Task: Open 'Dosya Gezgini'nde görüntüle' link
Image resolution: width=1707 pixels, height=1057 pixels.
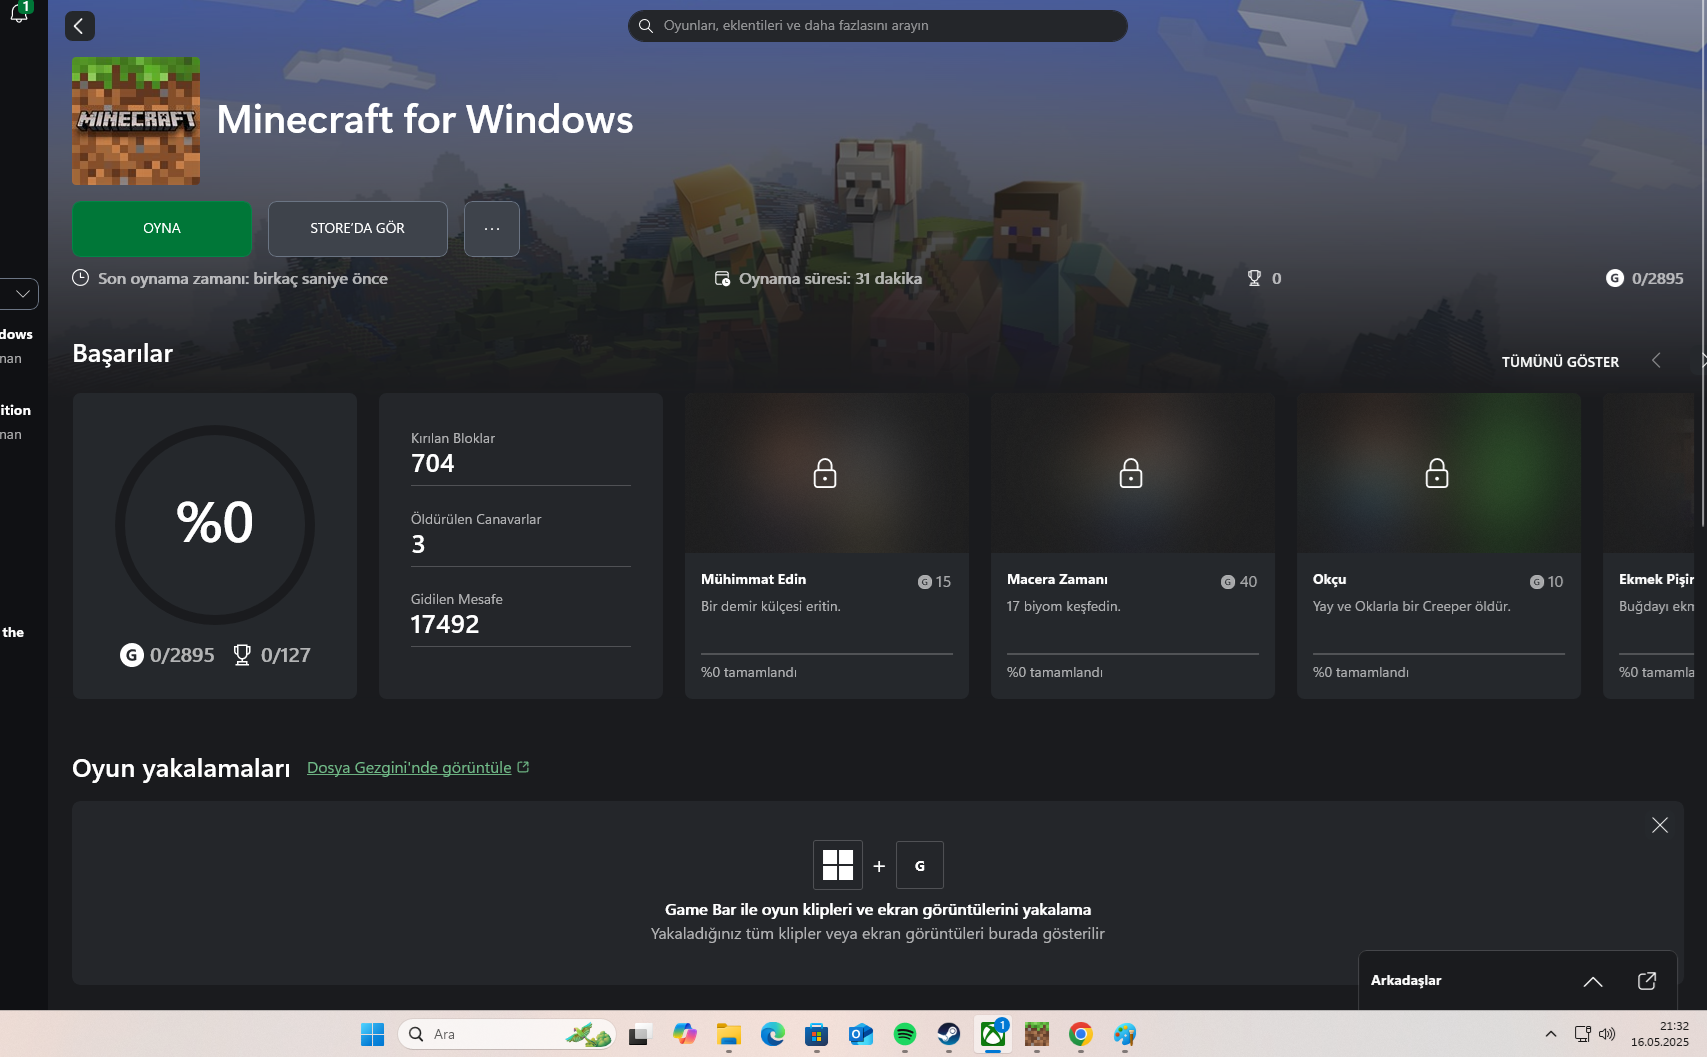Action: pyautogui.click(x=418, y=768)
